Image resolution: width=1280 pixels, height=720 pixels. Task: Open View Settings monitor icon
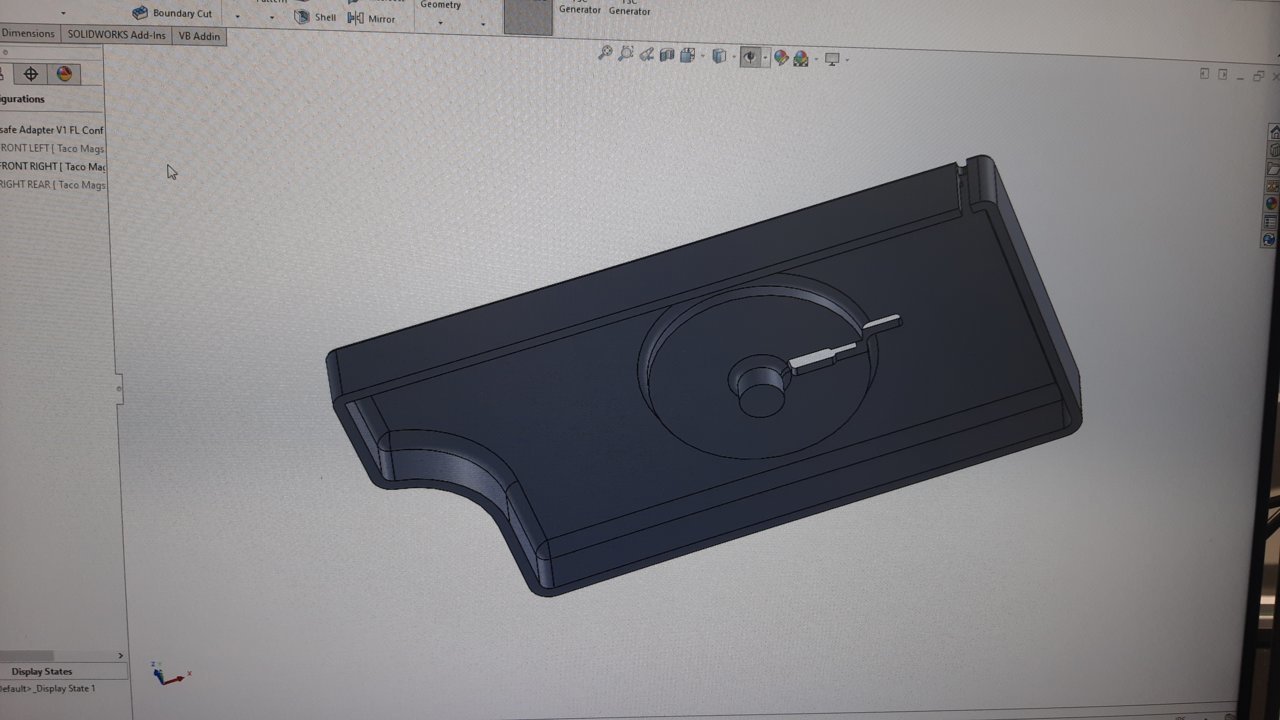point(832,60)
